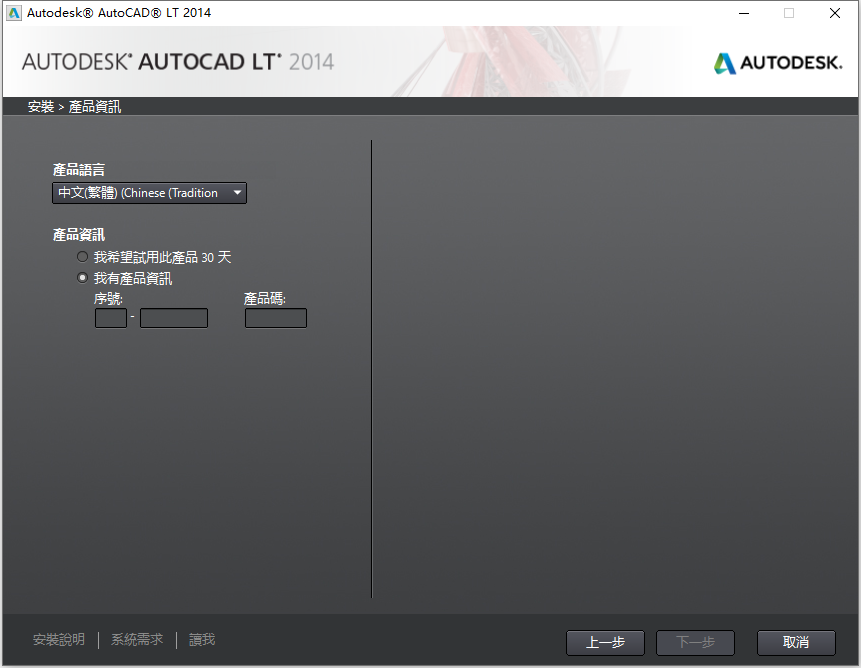The image size is (861, 668).
Task: Click the AutoCAD LT title bar app icon
Action: [x=14, y=13]
